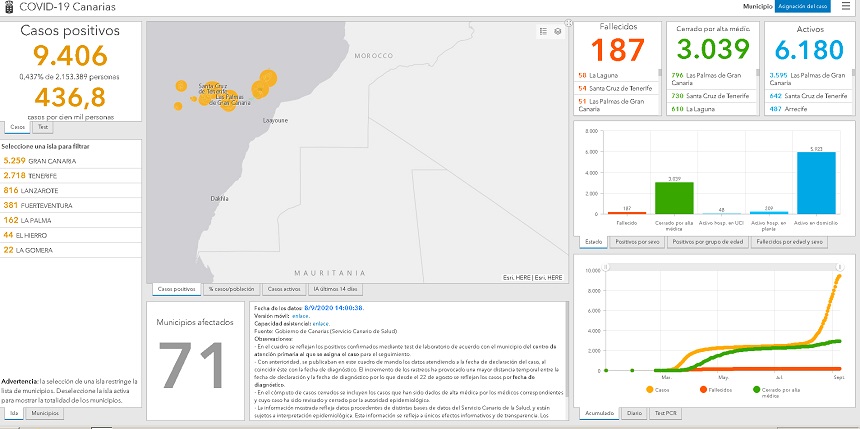The image size is (860, 429).
Task: Open the hamburger menu in the header
Action: coord(846,7)
